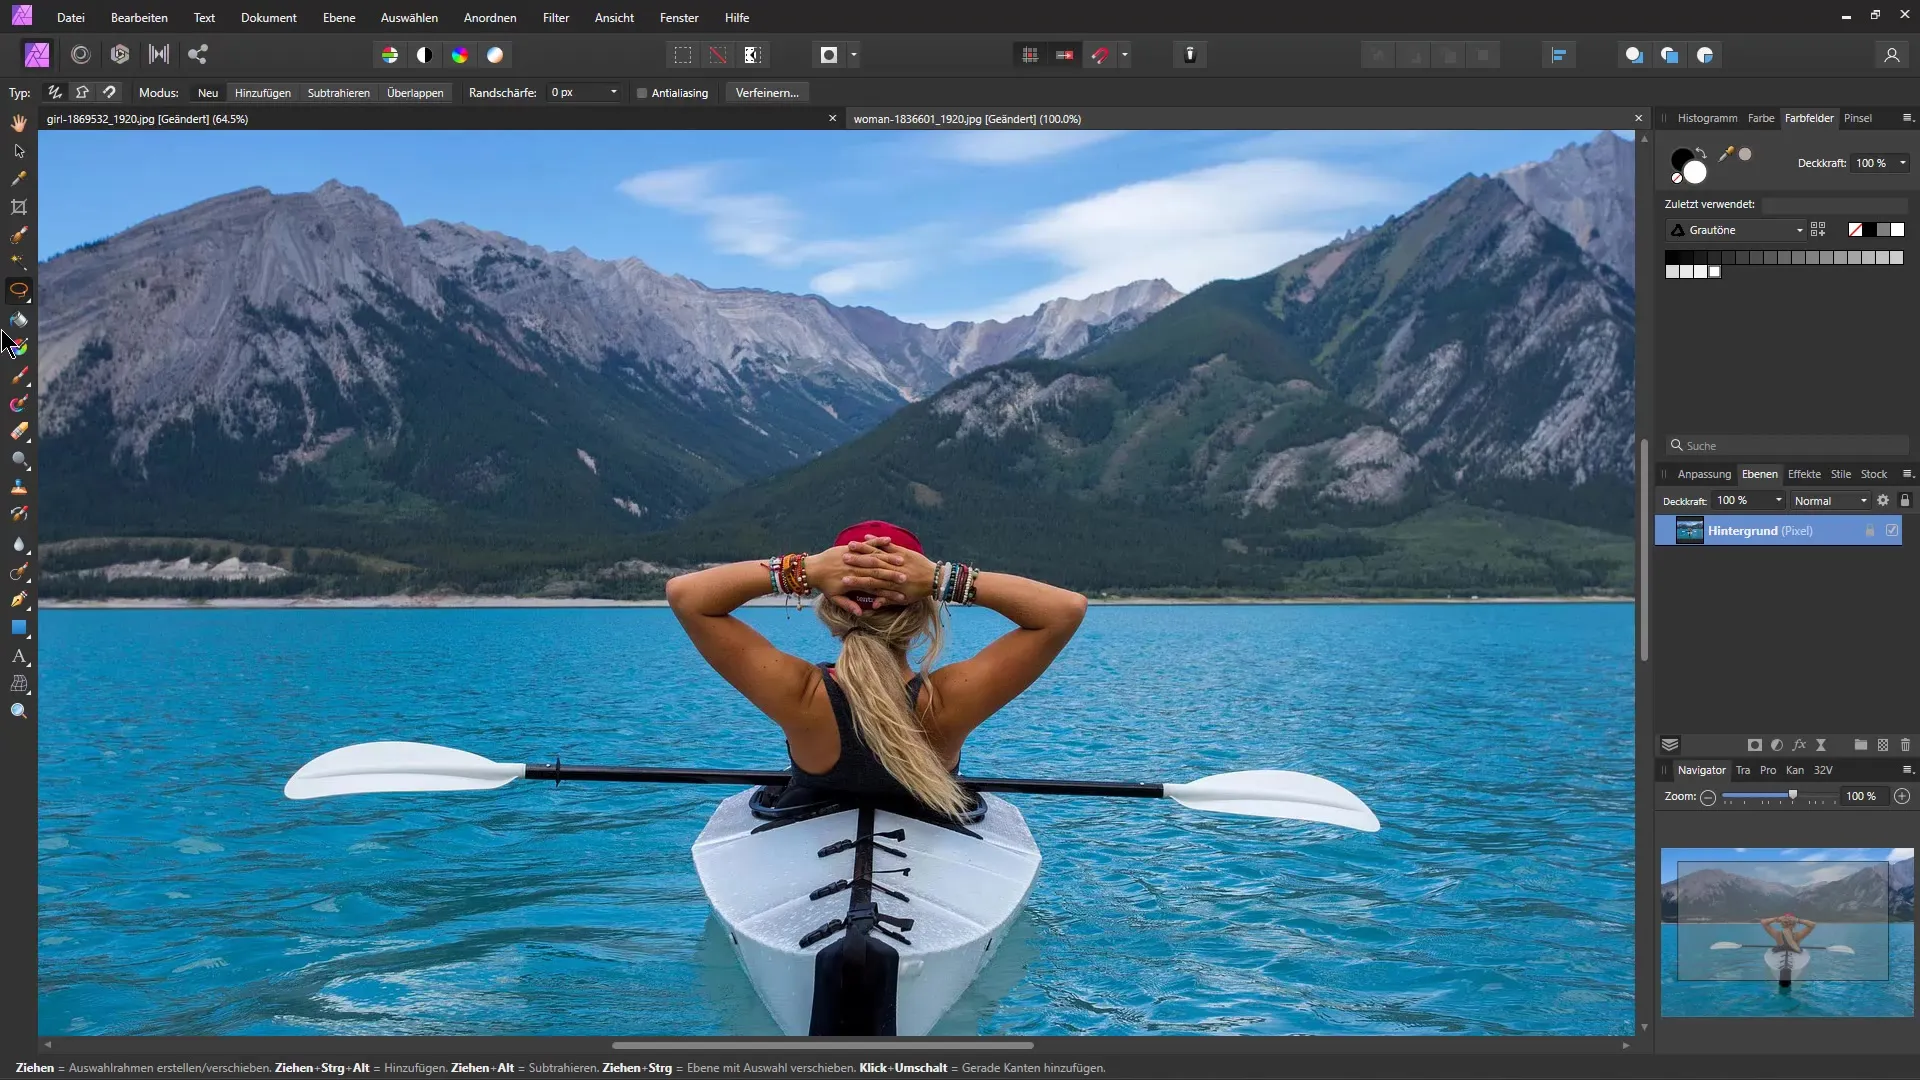Image resolution: width=1920 pixels, height=1080 pixels.
Task: Toggle layer visibility for Hintergrund
Action: [1894, 529]
